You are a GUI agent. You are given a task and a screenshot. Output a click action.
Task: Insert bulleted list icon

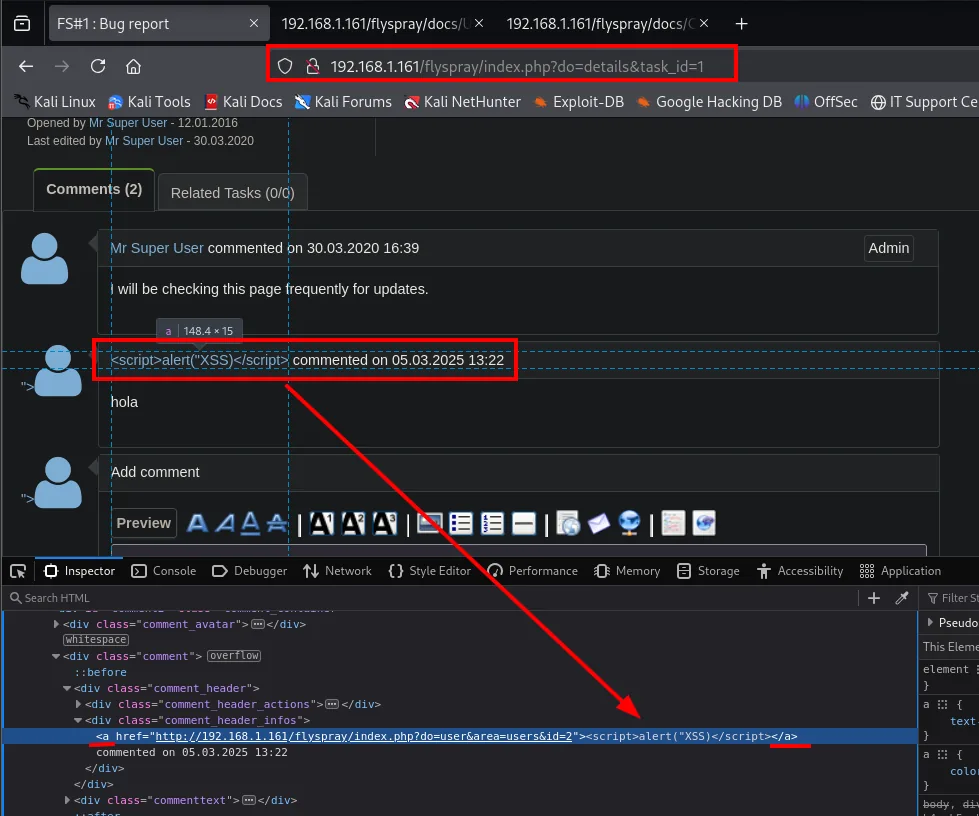click(461, 523)
